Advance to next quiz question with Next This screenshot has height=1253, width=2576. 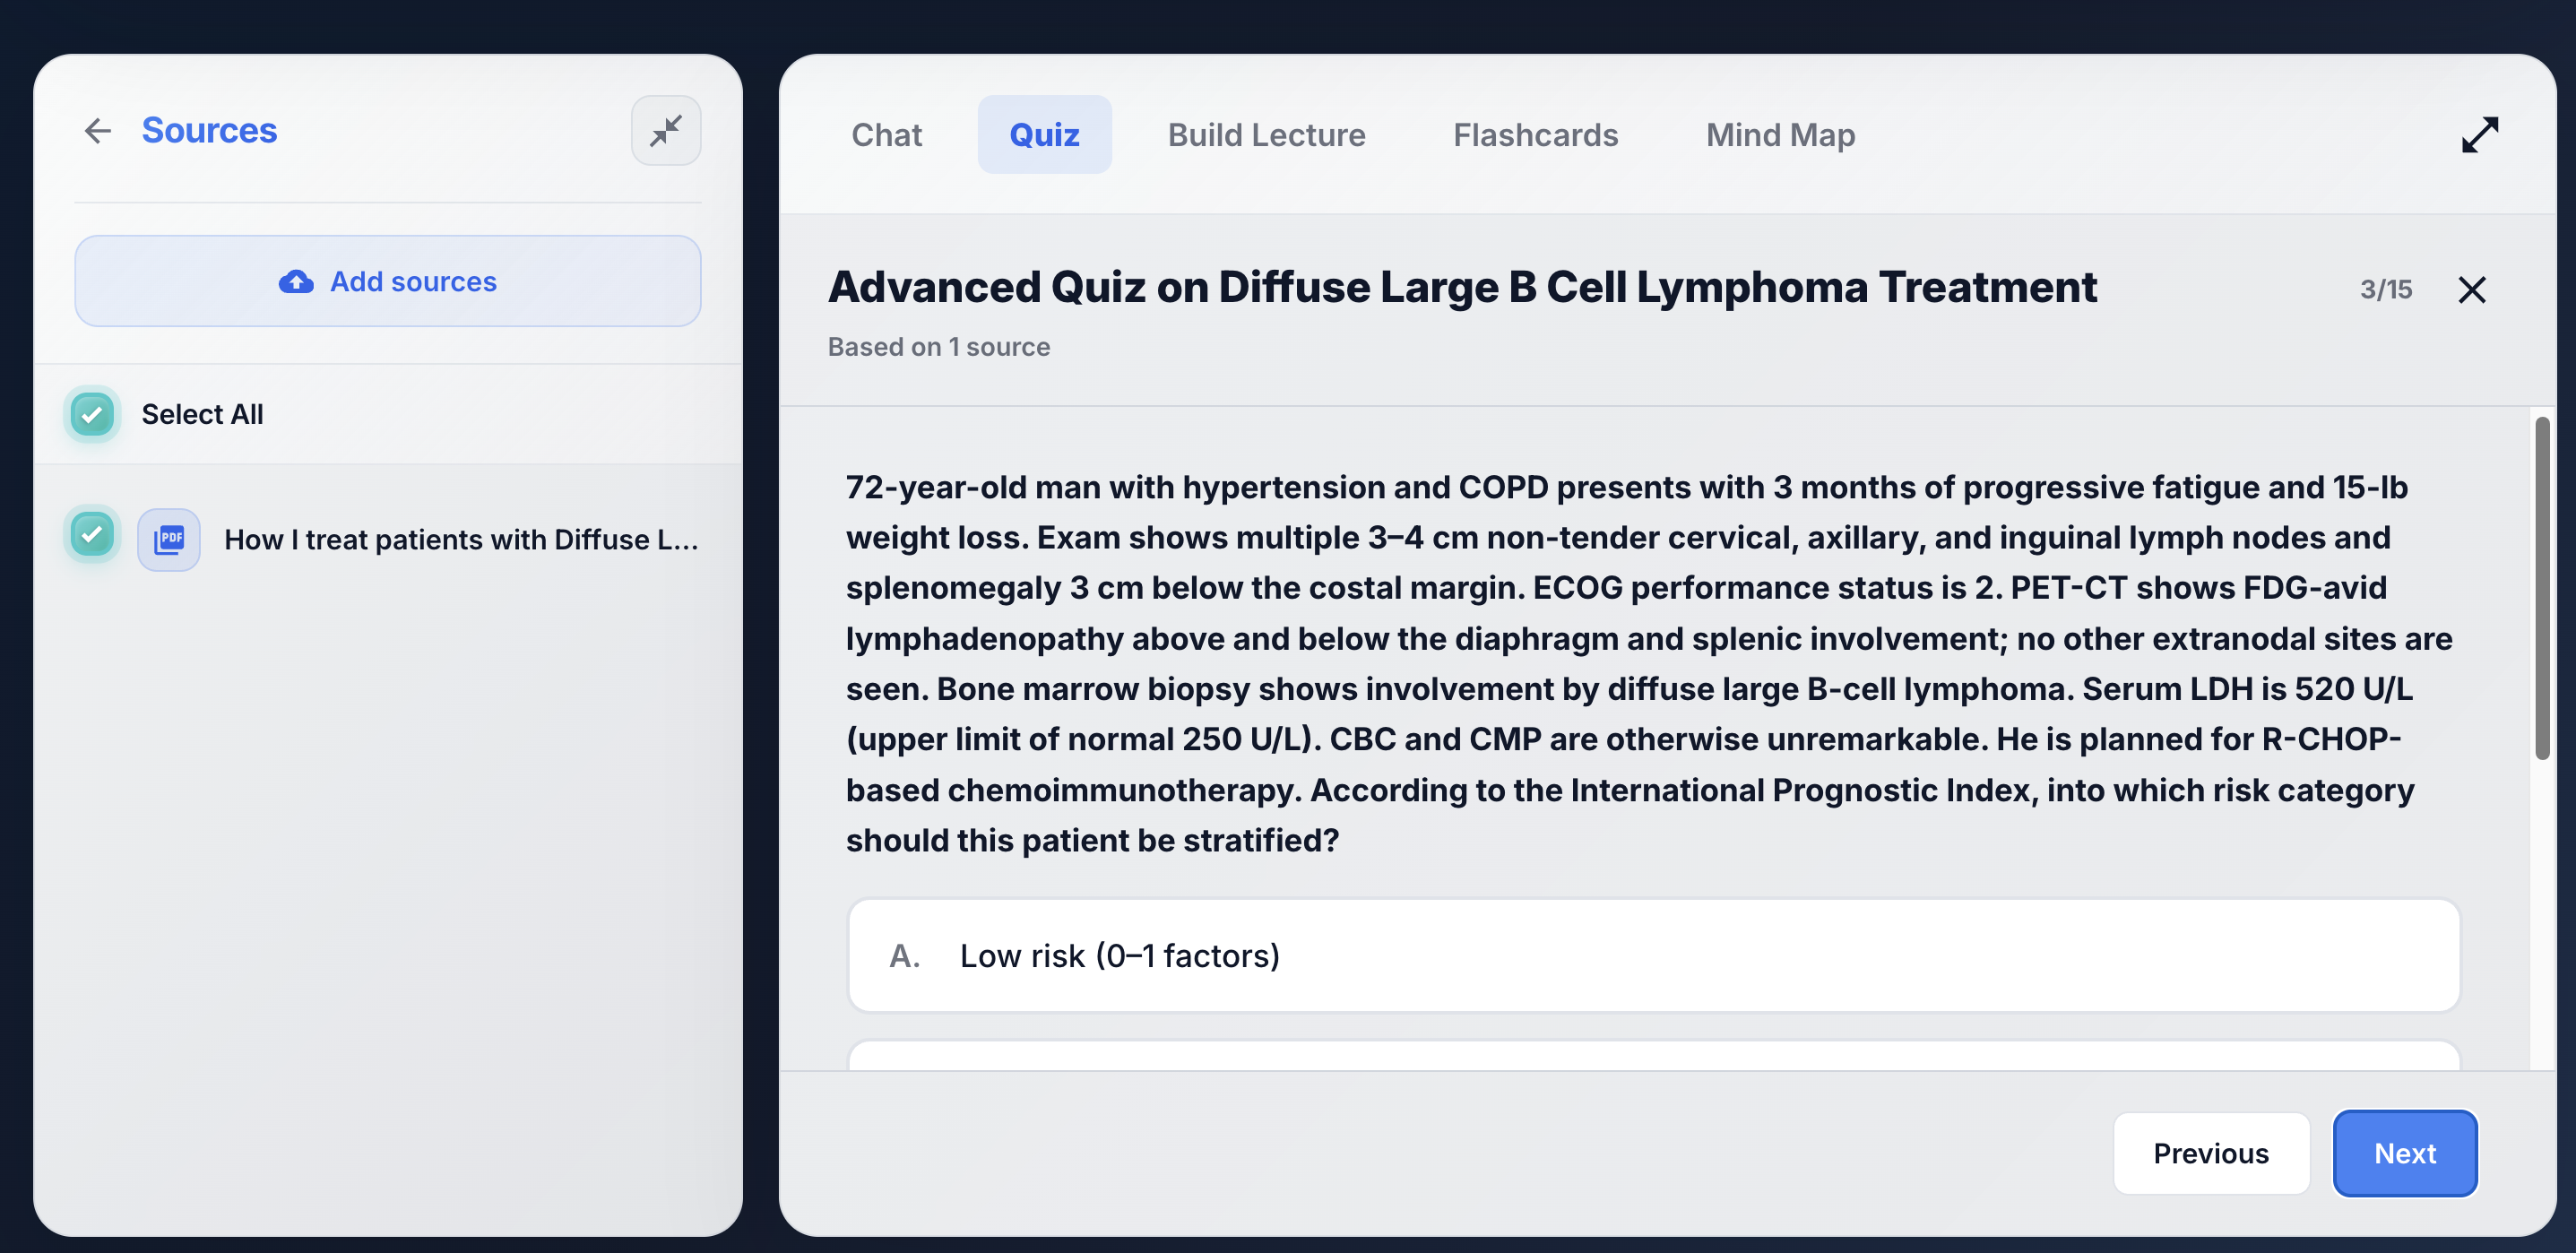[2404, 1153]
